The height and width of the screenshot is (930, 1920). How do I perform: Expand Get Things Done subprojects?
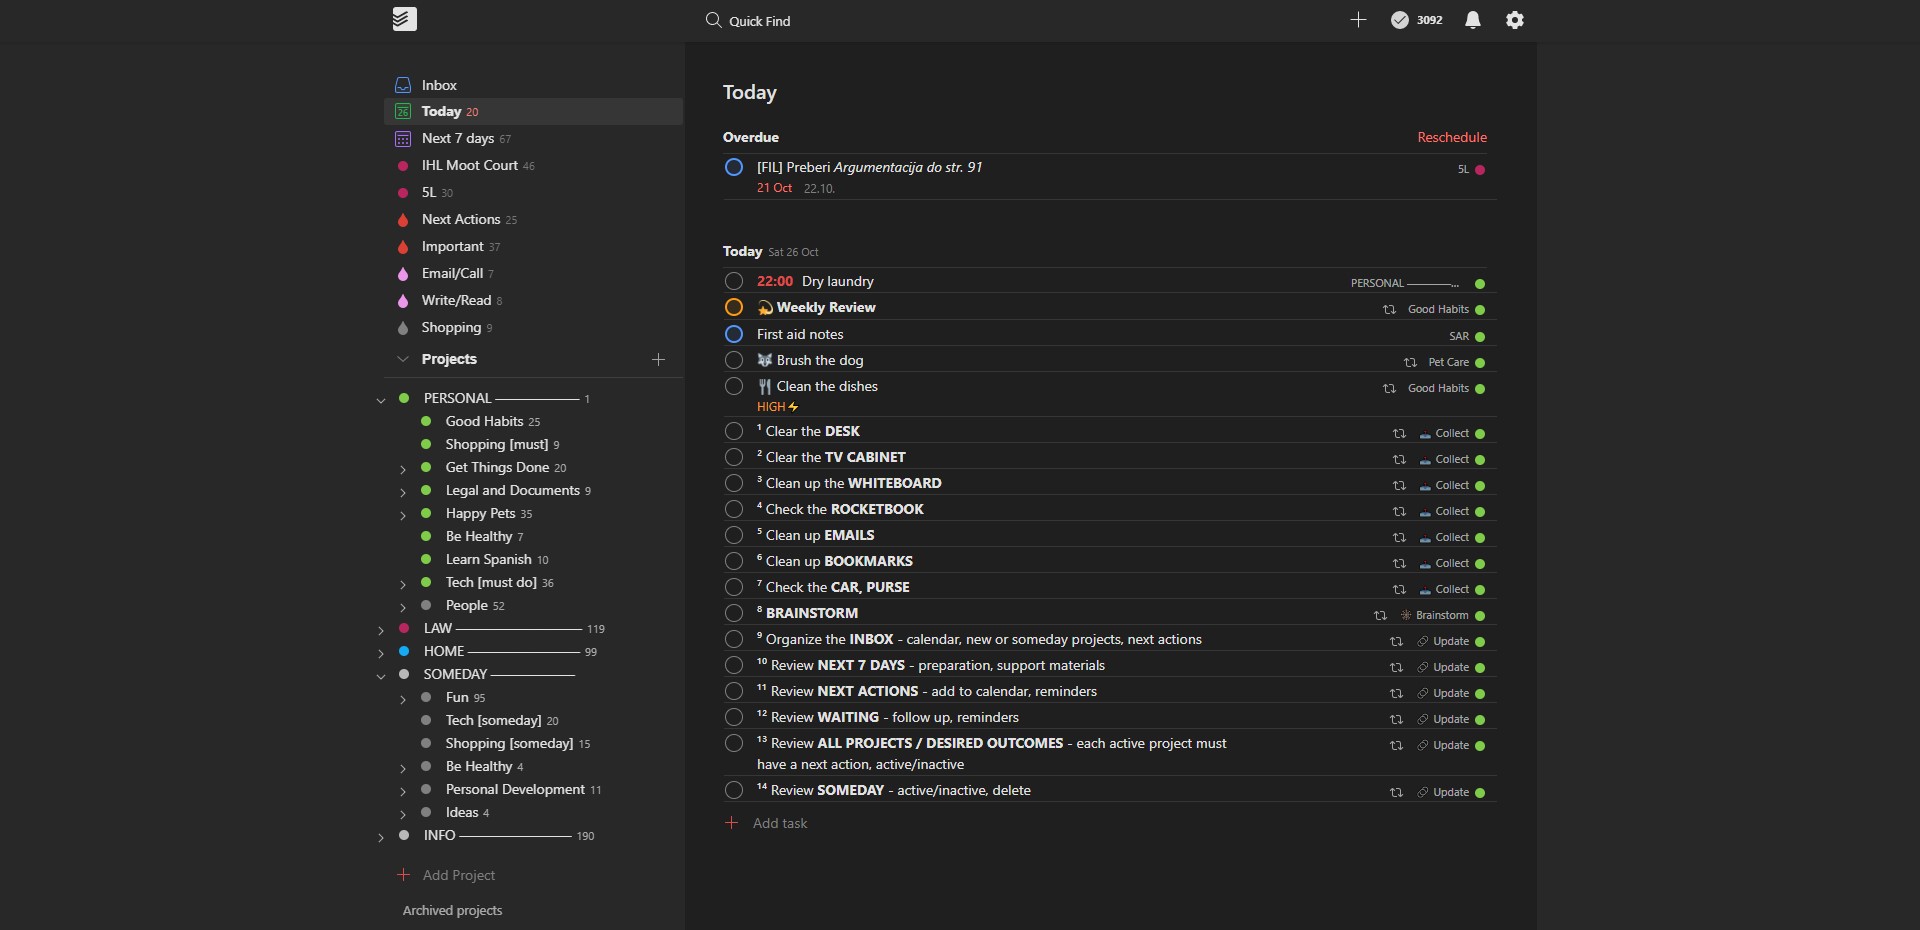pyautogui.click(x=403, y=469)
